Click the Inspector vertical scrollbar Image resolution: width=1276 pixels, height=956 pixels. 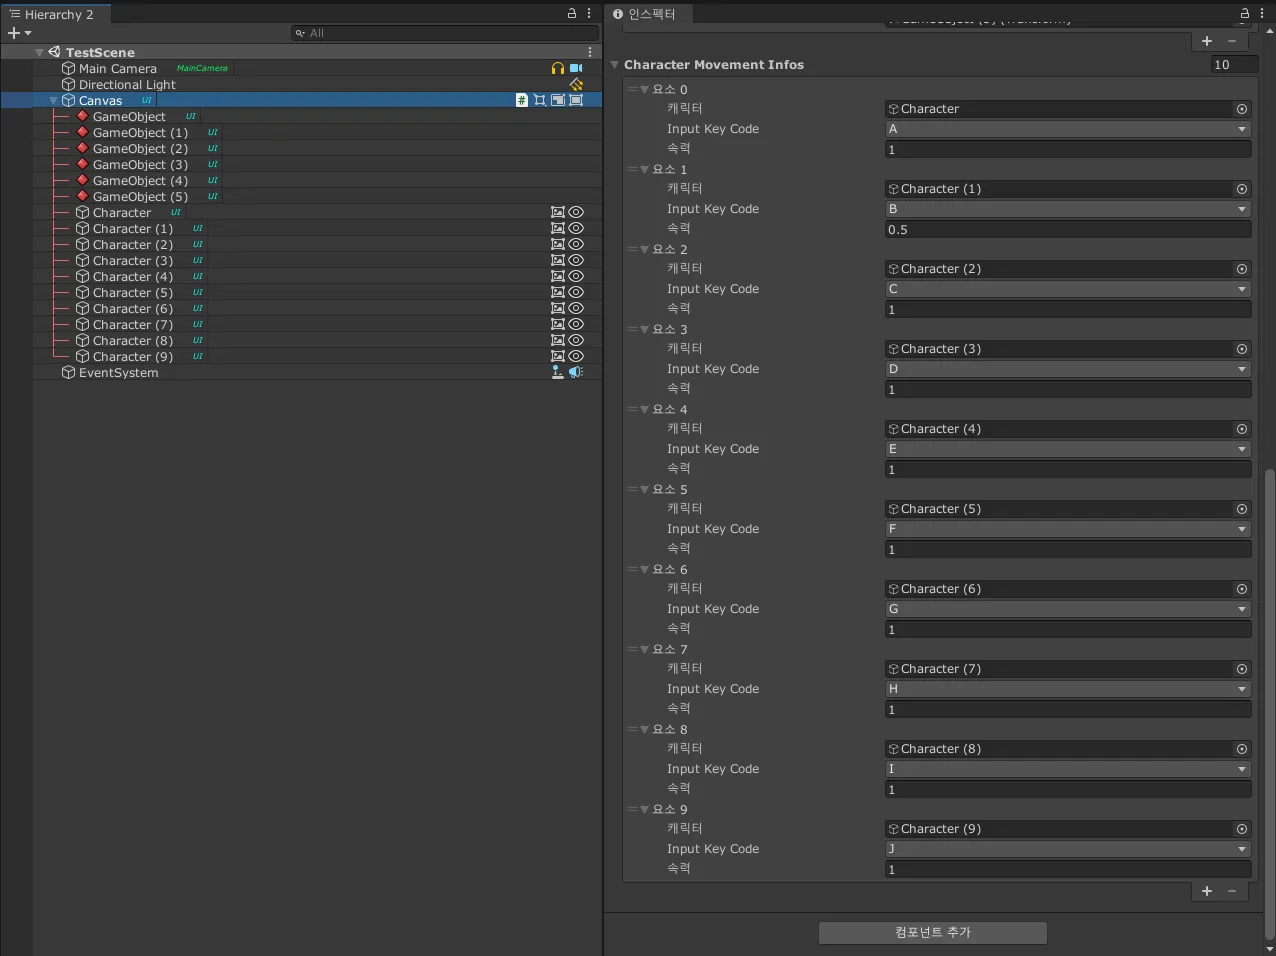[1269, 700]
